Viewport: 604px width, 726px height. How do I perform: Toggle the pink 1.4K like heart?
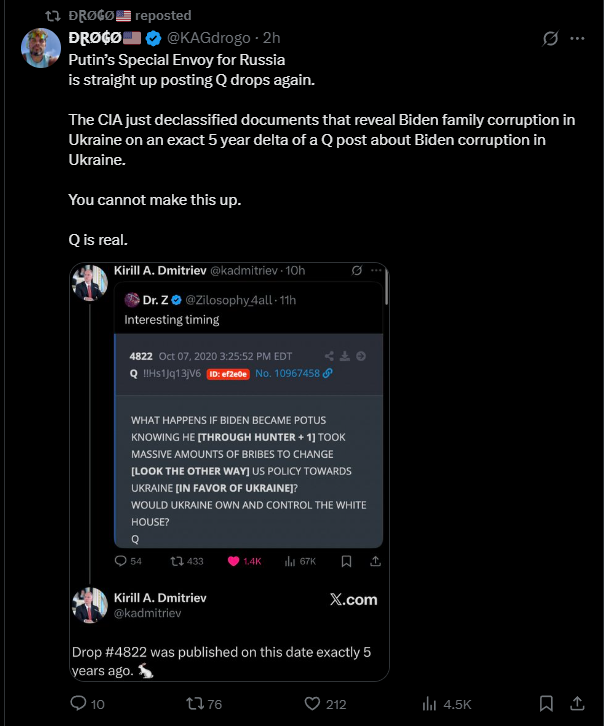(x=233, y=561)
